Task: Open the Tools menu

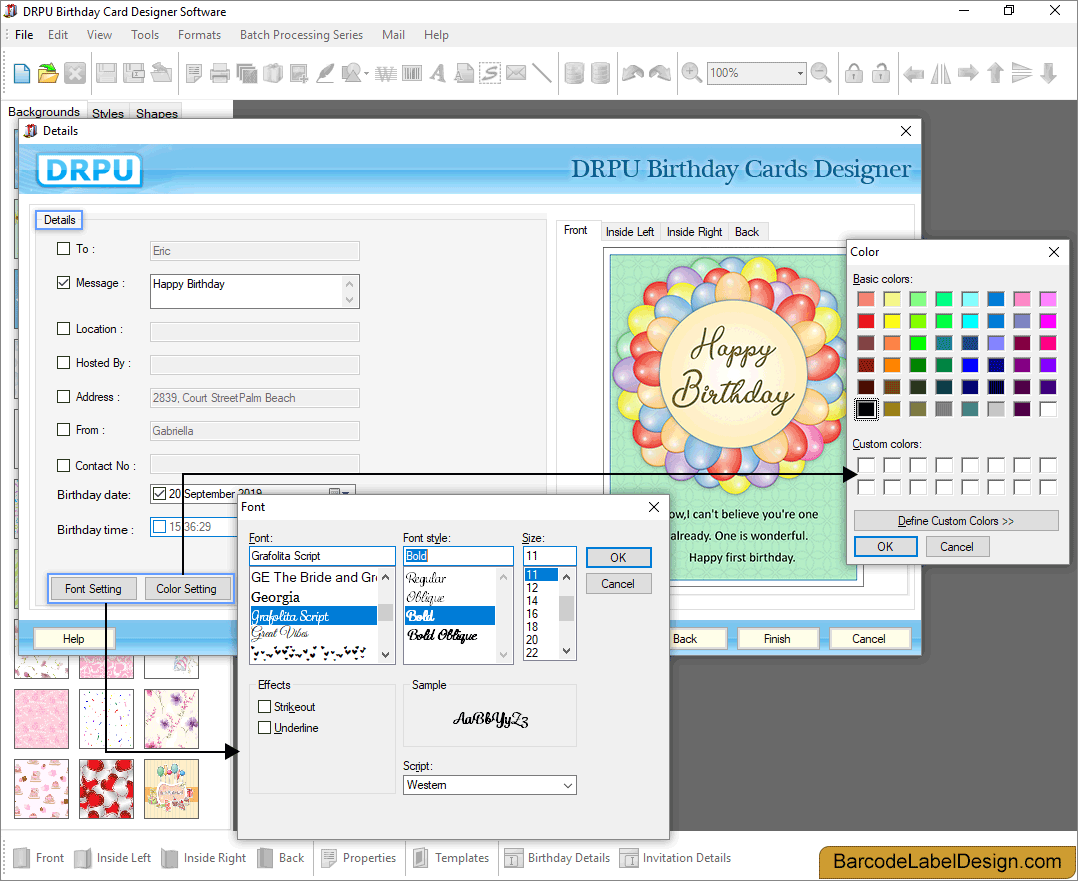Action: point(144,35)
